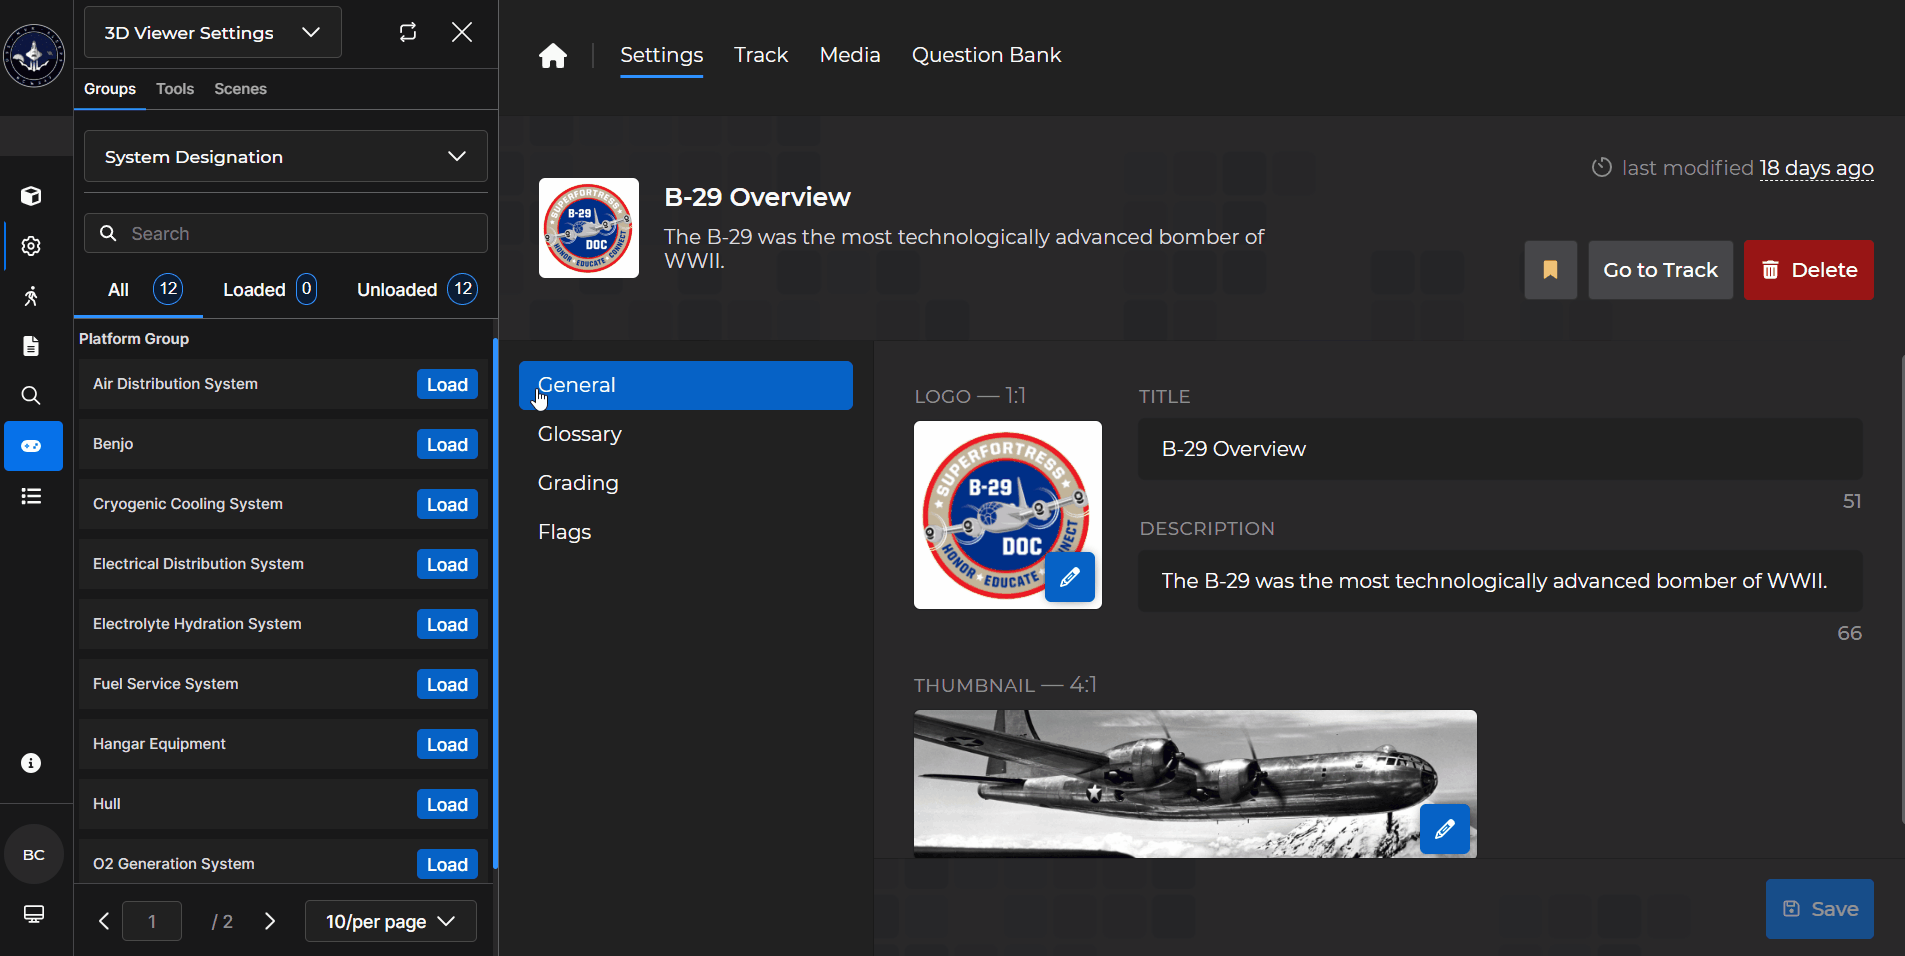
Task: Close the 3D Viewer Settings panel
Action: pyautogui.click(x=462, y=32)
